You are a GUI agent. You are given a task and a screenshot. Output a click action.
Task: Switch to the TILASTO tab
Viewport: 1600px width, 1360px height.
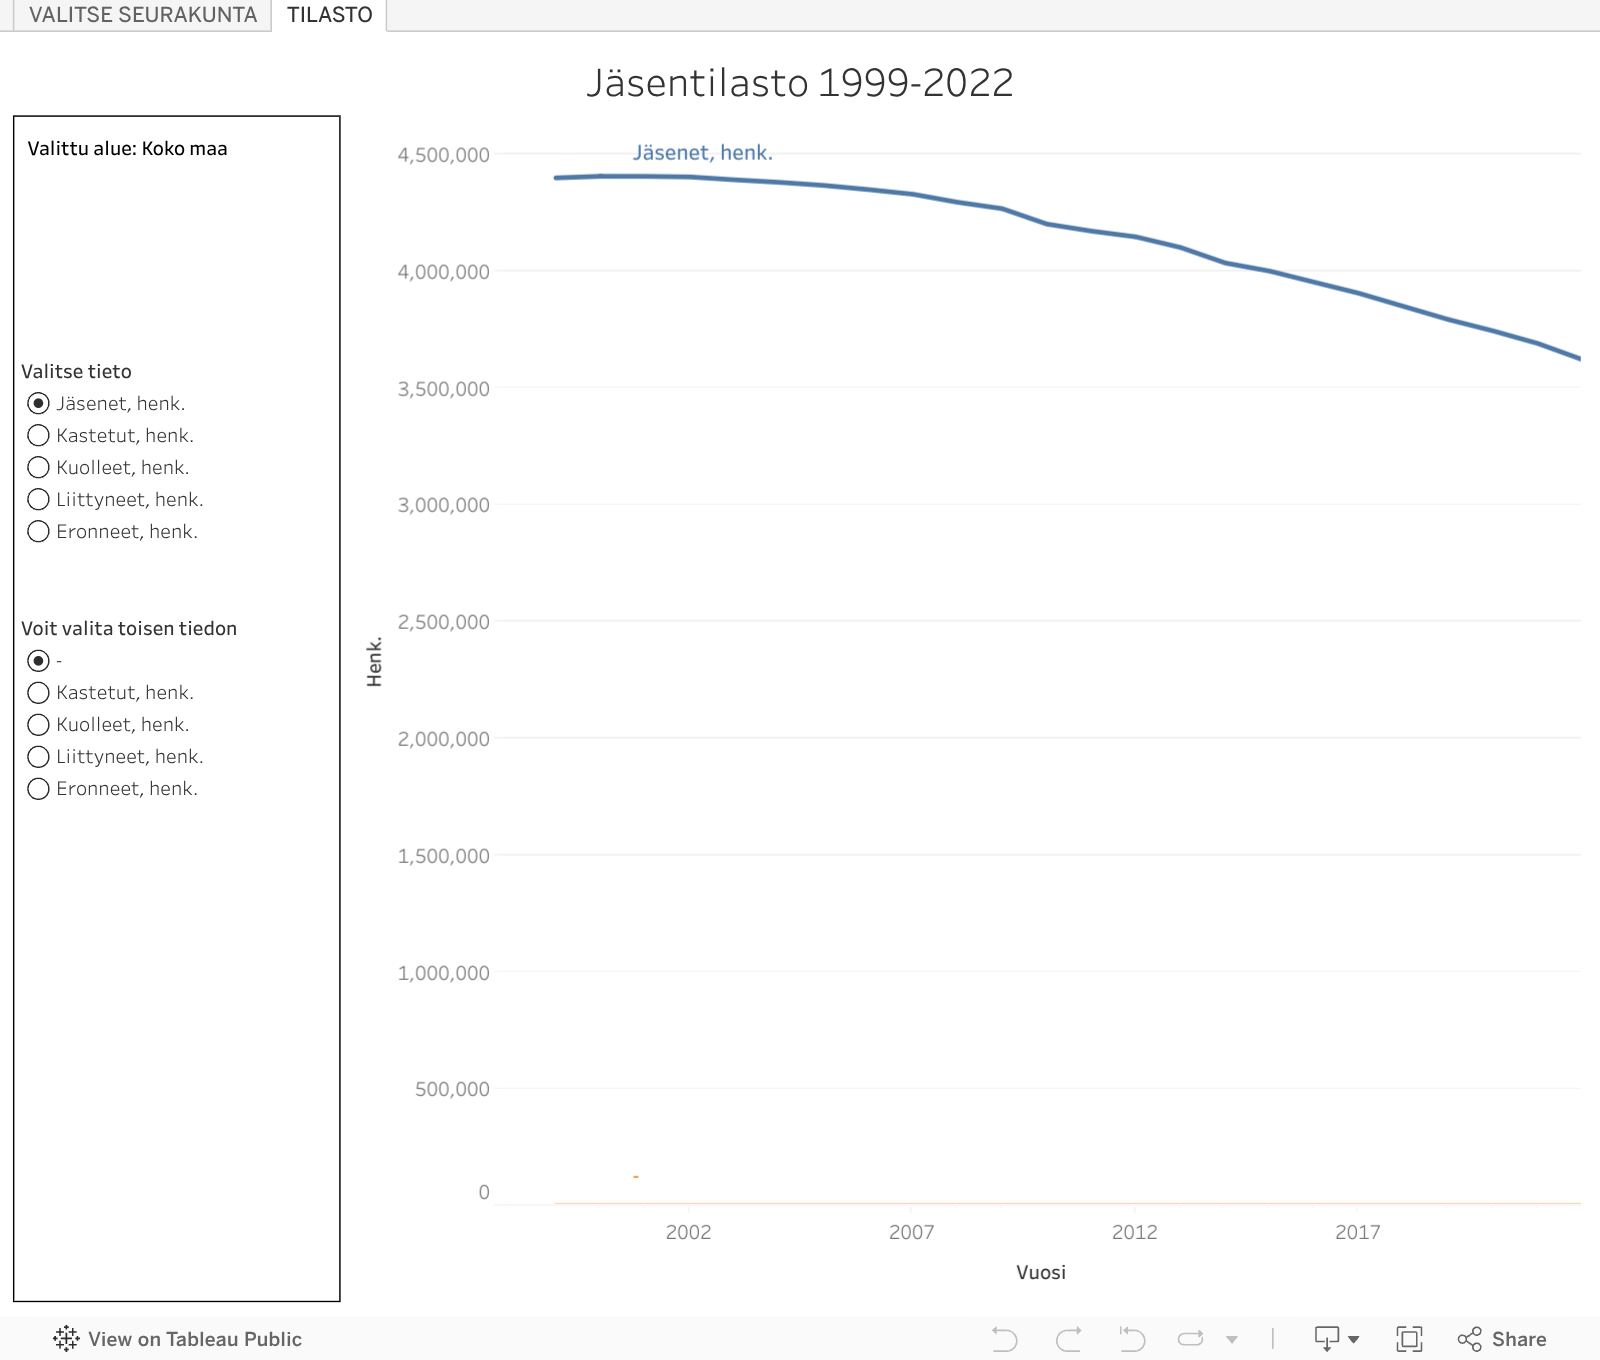coord(330,14)
